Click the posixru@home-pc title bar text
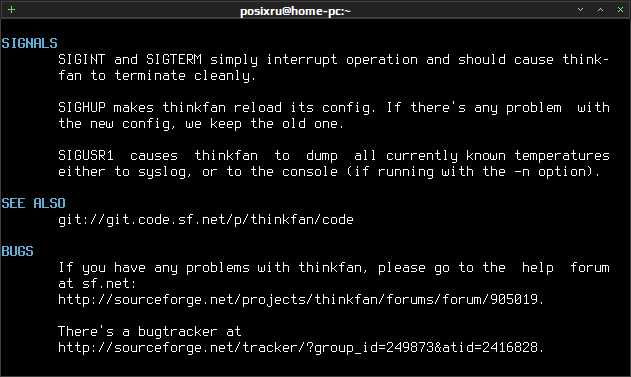The height and width of the screenshot is (377, 631). pyautogui.click(x=295, y=11)
